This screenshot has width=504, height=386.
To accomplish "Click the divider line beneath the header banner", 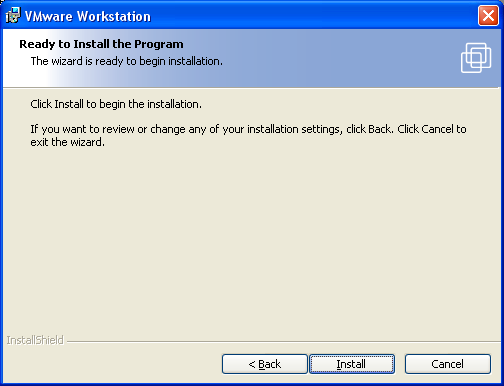I will coord(252,88).
